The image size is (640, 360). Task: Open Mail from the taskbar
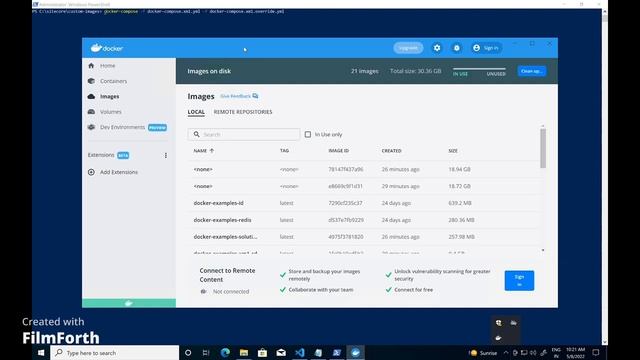[281, 353]
